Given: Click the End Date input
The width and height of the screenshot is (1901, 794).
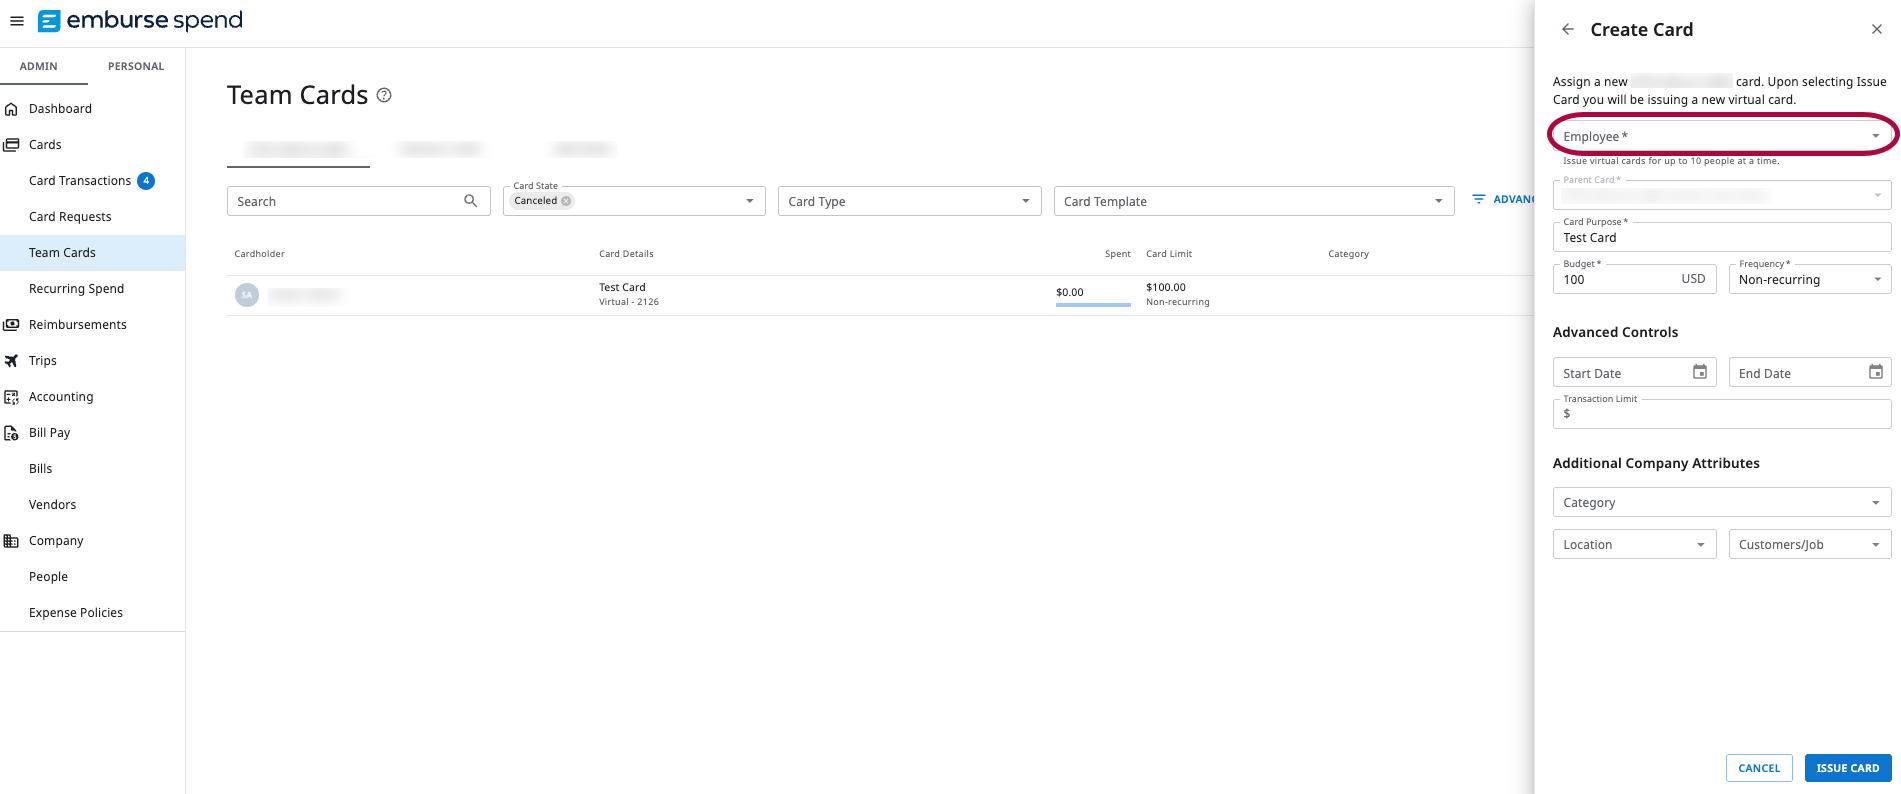Looking at the screenshot, I should click(x=1810, y=373).
